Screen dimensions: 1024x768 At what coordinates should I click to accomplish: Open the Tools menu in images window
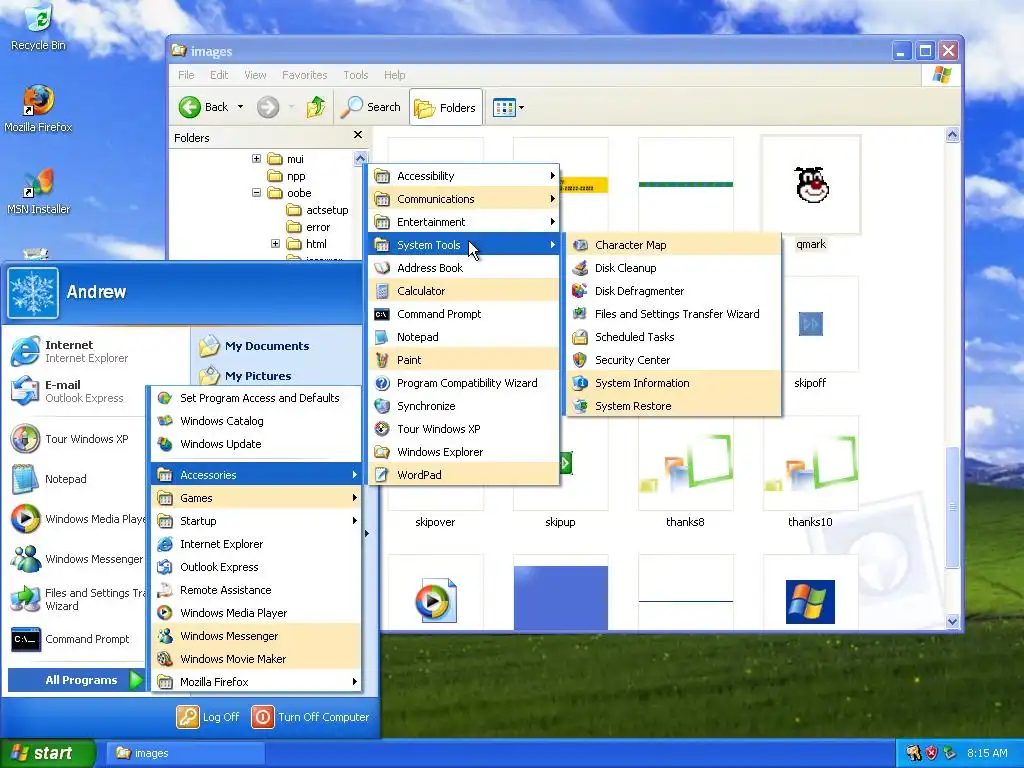pos(356,75)
